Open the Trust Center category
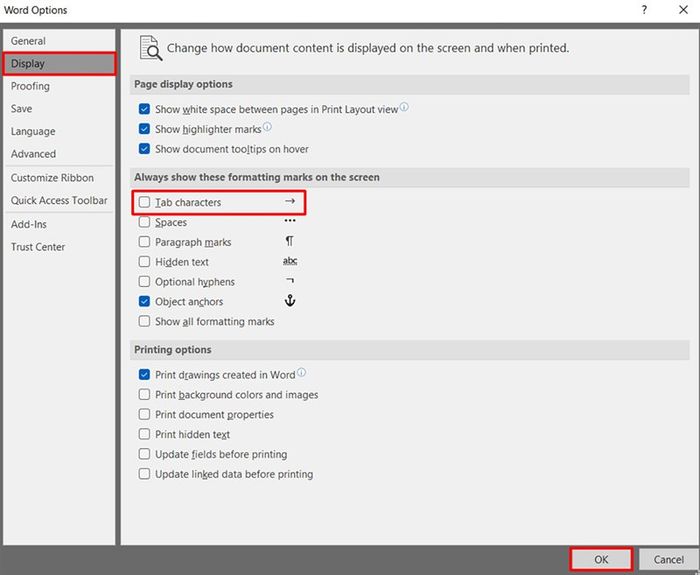 click(x=59, y=247)
